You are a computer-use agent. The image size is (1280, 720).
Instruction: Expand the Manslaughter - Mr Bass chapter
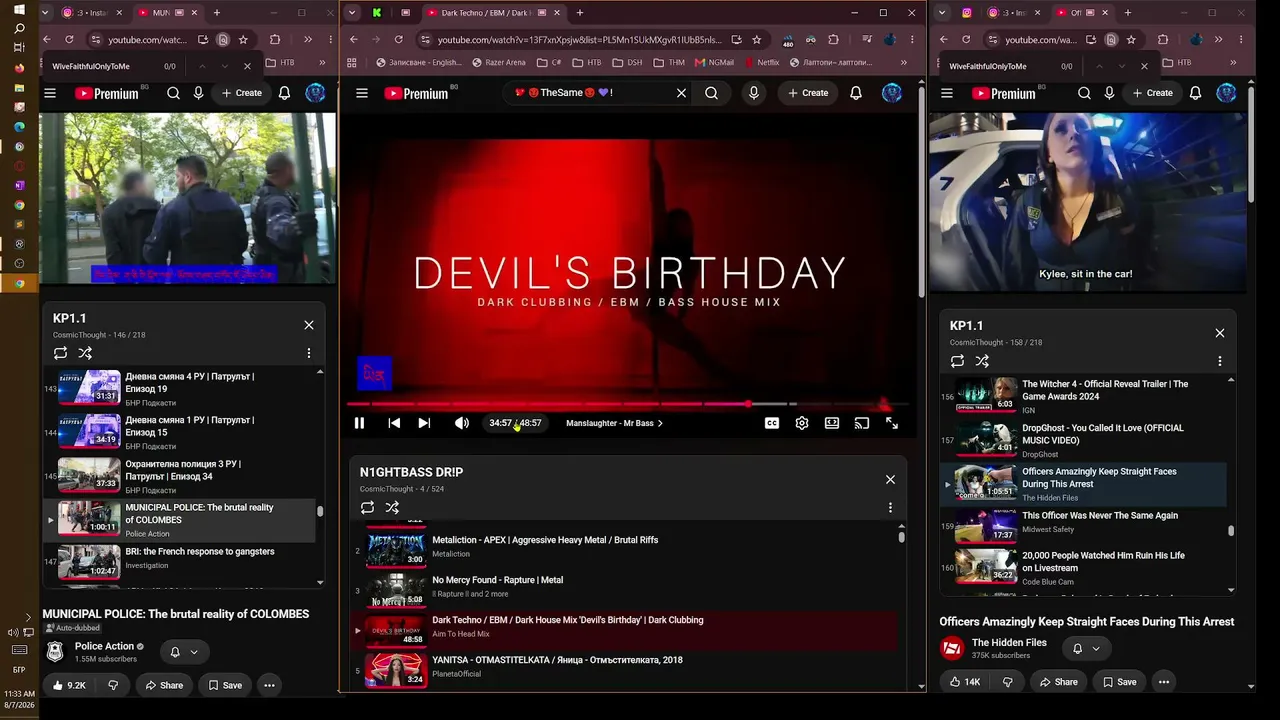click(614, 423)
